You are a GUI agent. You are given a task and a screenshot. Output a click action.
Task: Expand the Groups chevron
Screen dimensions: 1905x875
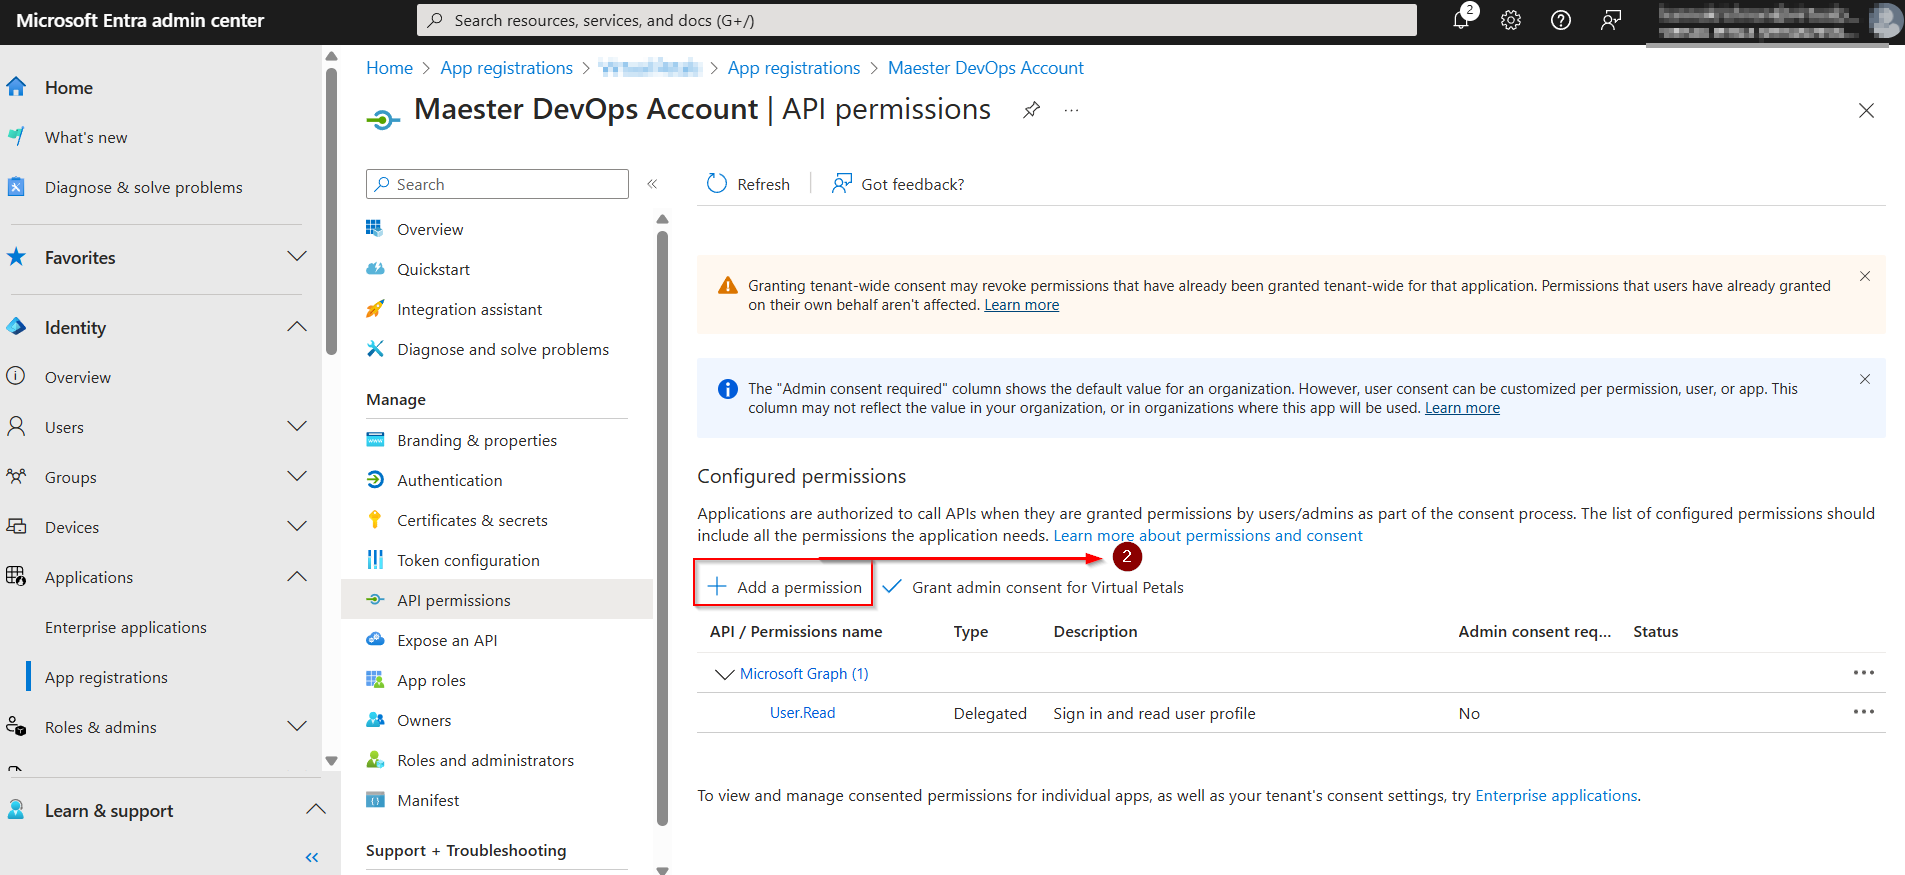(297, 476)
